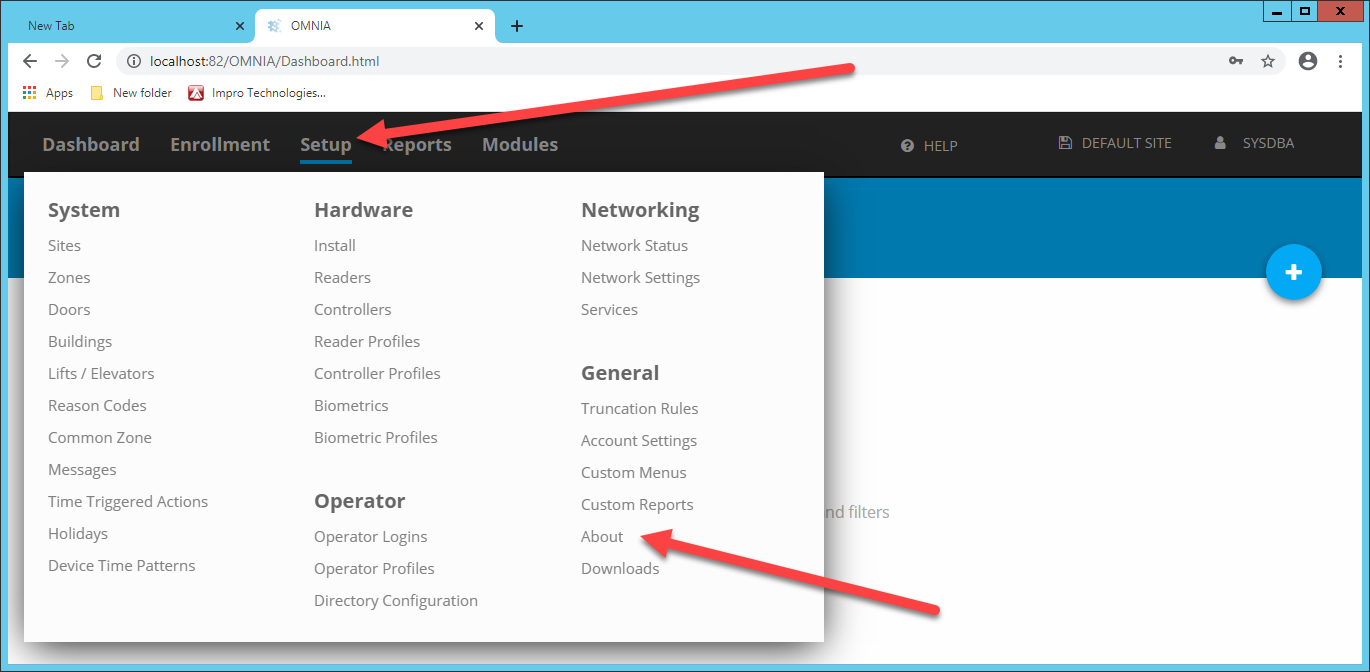Open the Modules navigation menu
The width and height of the screenshot is (1370, 672).
point(520,145)
